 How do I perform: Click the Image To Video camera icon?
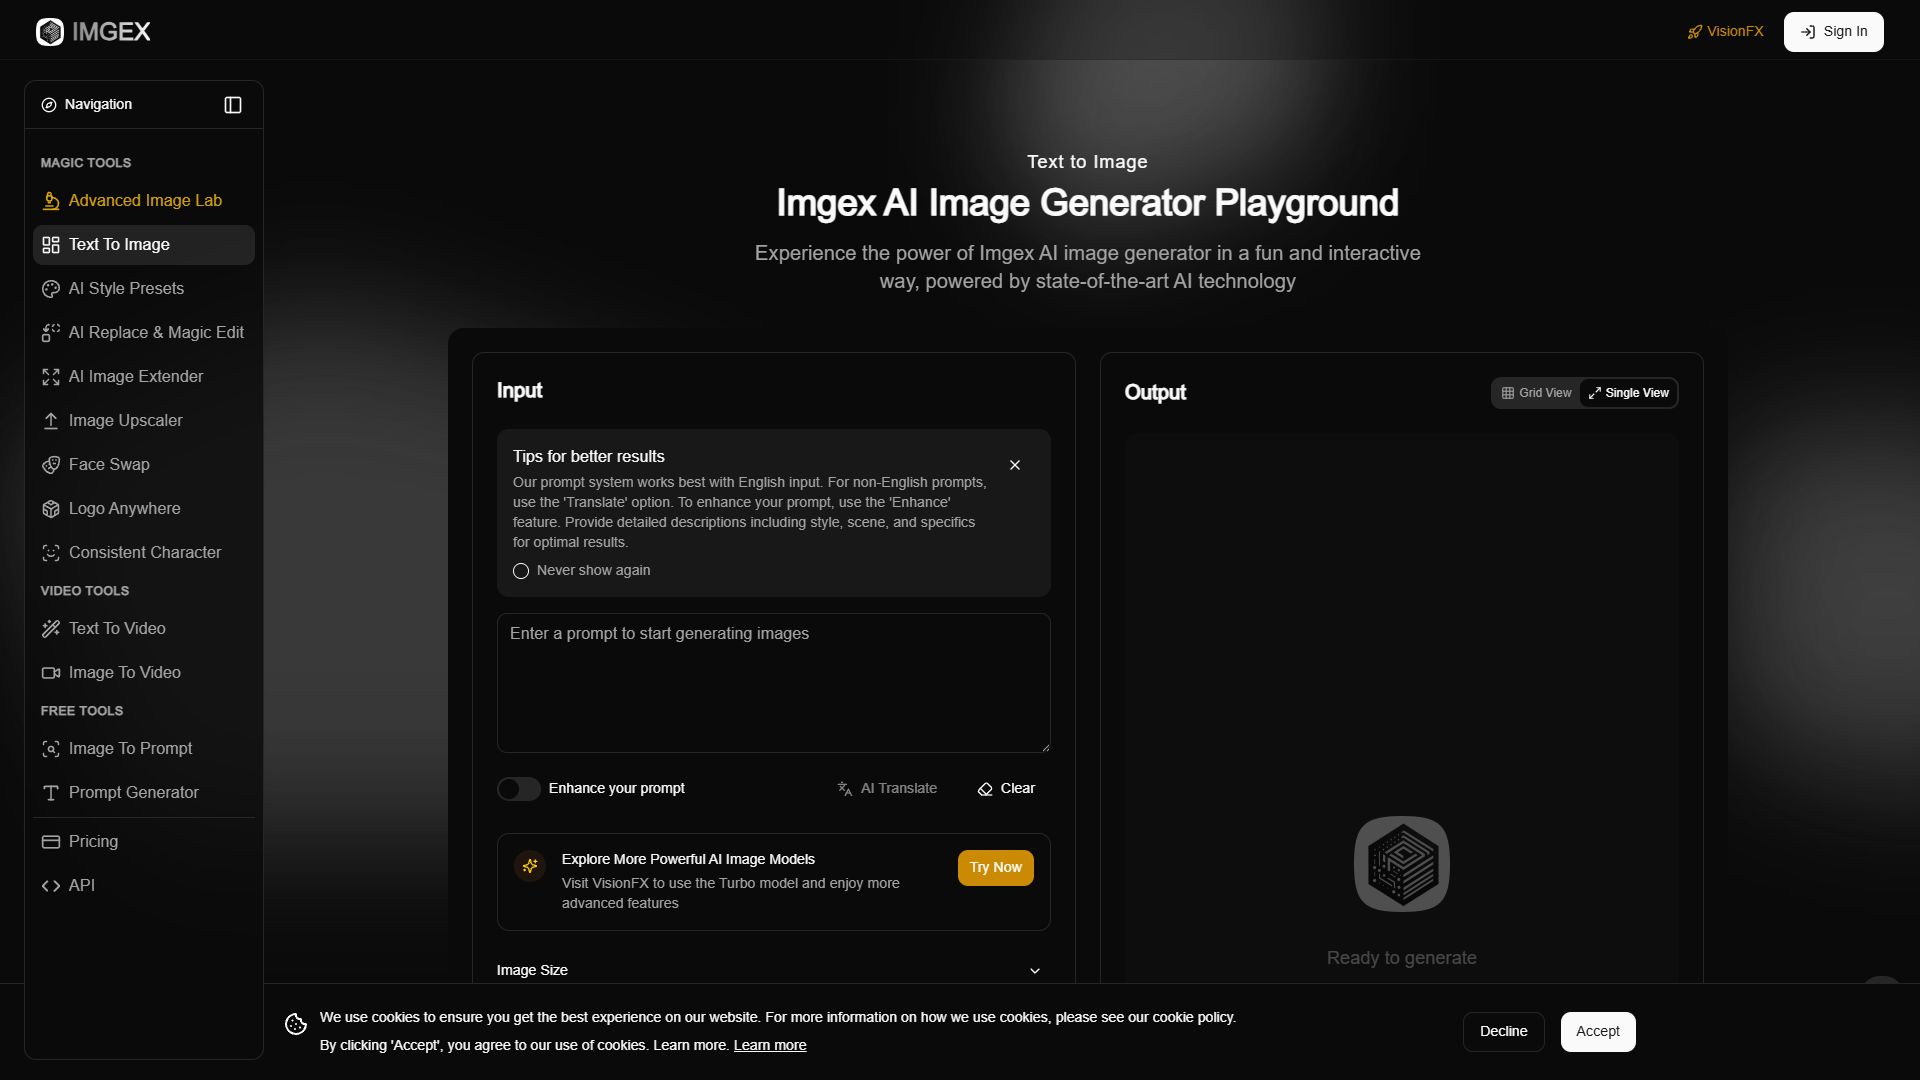coord(51,673)
